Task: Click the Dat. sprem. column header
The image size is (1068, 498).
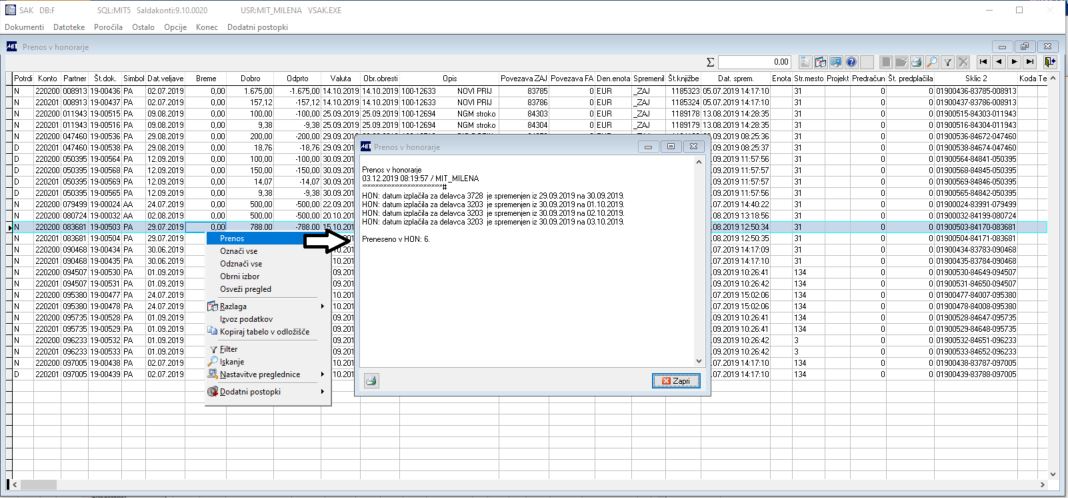Action: [x=736, y=78]
